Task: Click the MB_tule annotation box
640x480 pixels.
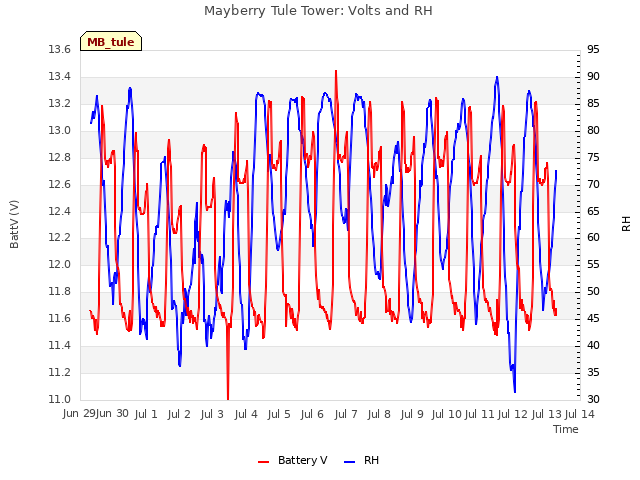Action: (111, 41)
